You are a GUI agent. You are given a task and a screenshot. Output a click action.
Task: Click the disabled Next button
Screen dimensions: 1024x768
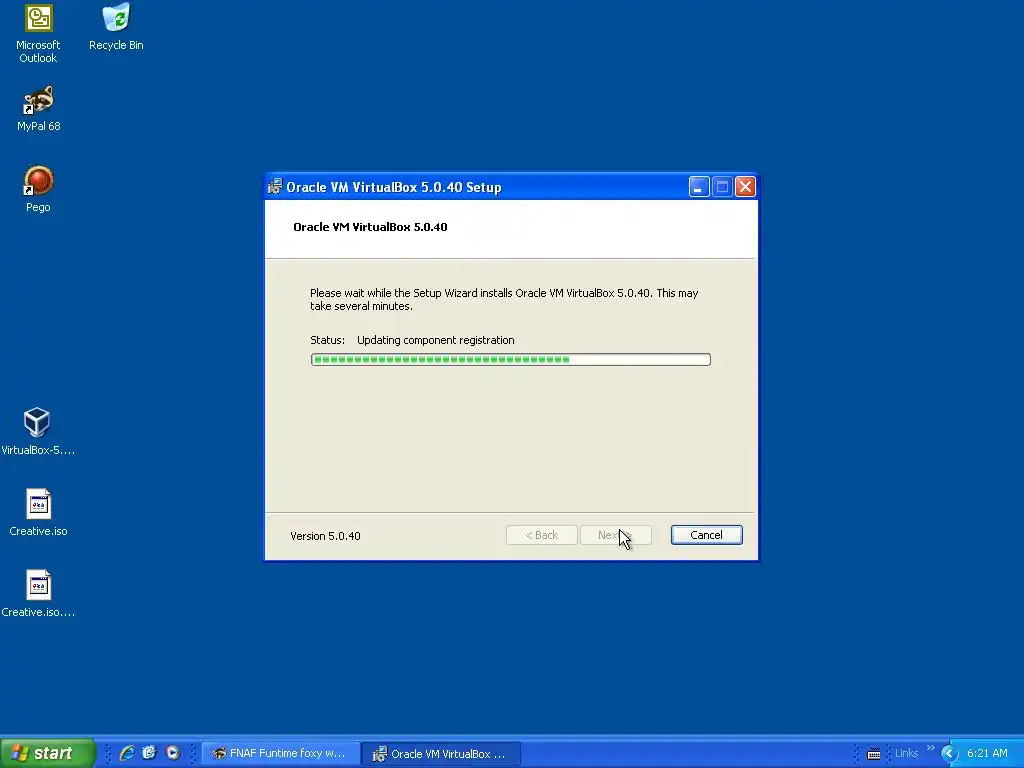tap(616, 535)
